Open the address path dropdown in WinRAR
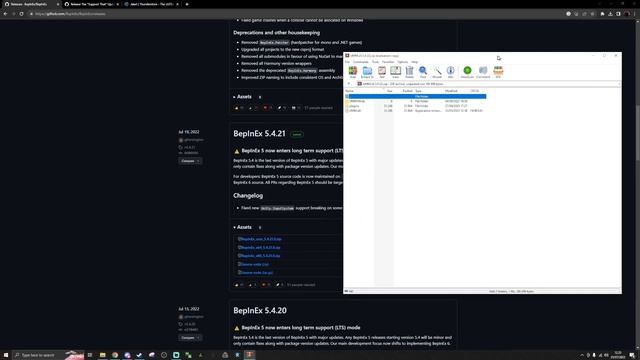Screen dimensions: 640x360 [619, 84]
